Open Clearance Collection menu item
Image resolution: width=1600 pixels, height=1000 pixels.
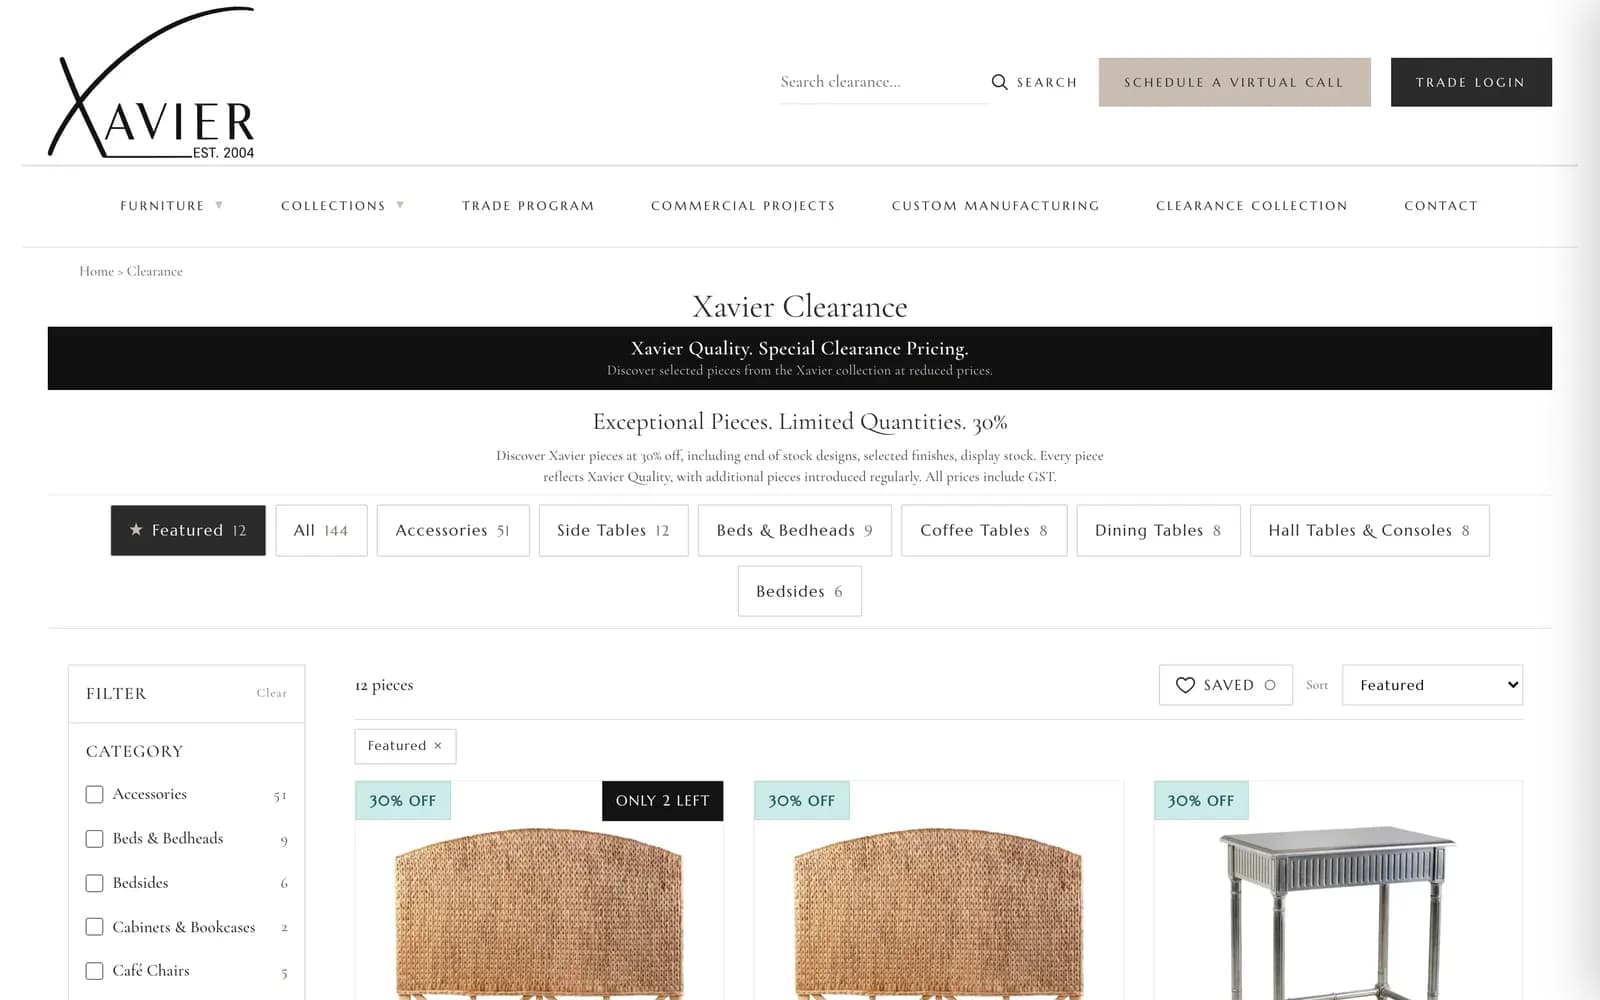[1252, 206]
